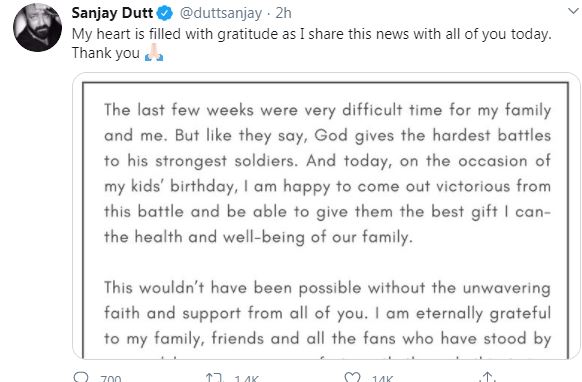The width and height of the screenshot is (582, 382).
Task: Click 'the health and well-being' line in image
Action: 258,237
